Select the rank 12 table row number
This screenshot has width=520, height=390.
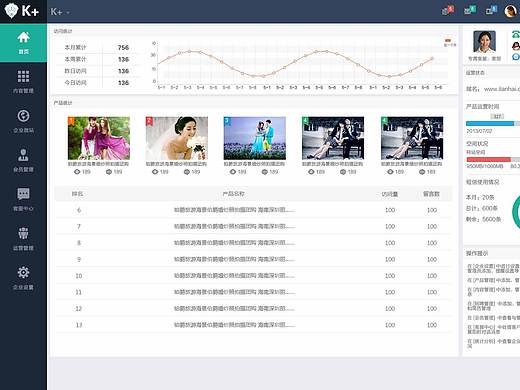(x=79, y=309)
